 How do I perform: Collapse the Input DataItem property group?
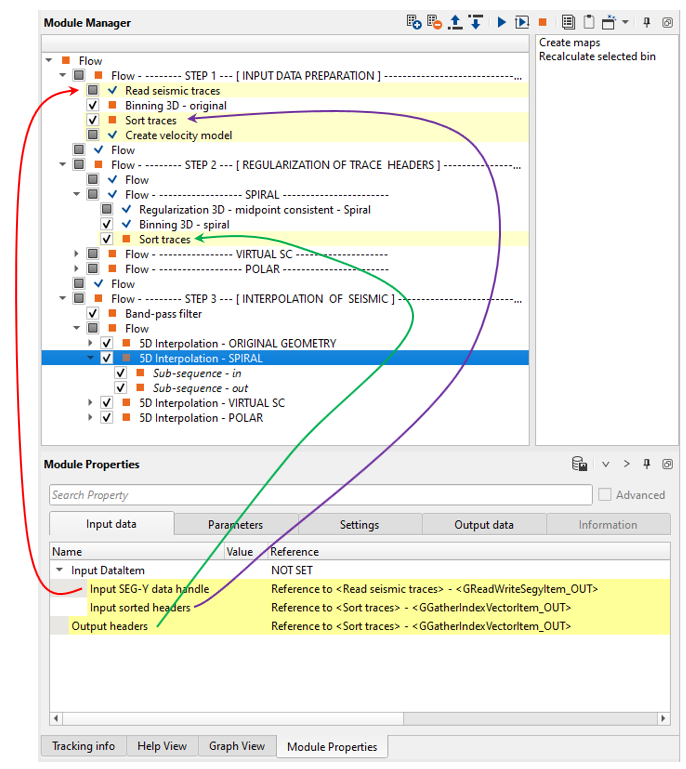pos(58,571)
